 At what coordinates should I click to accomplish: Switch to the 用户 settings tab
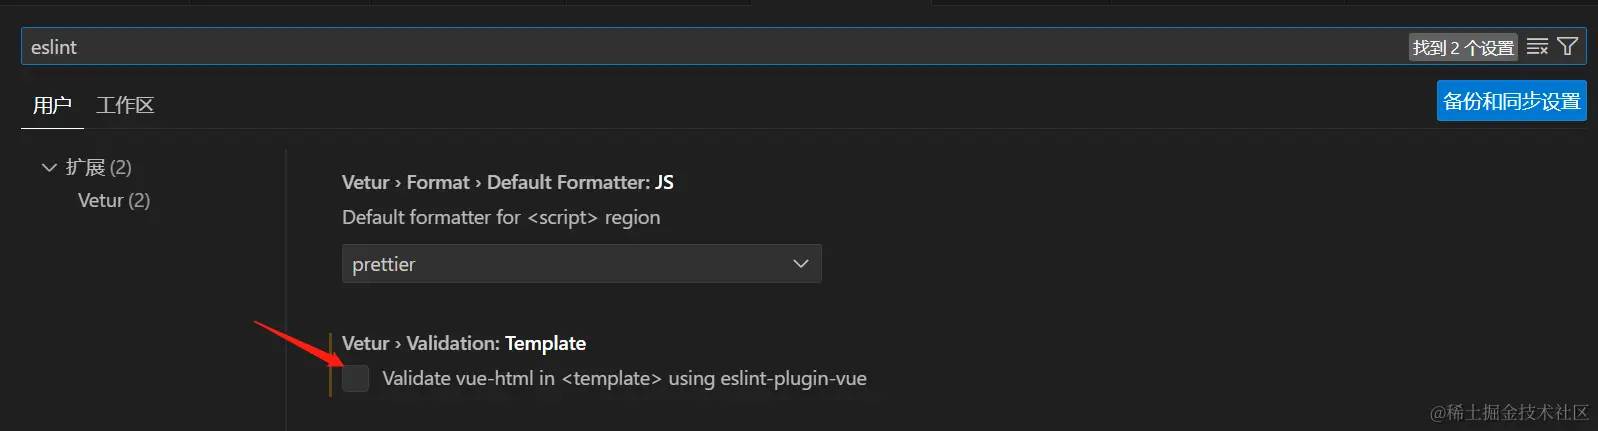pyautogui.click(x=52, y=105)
